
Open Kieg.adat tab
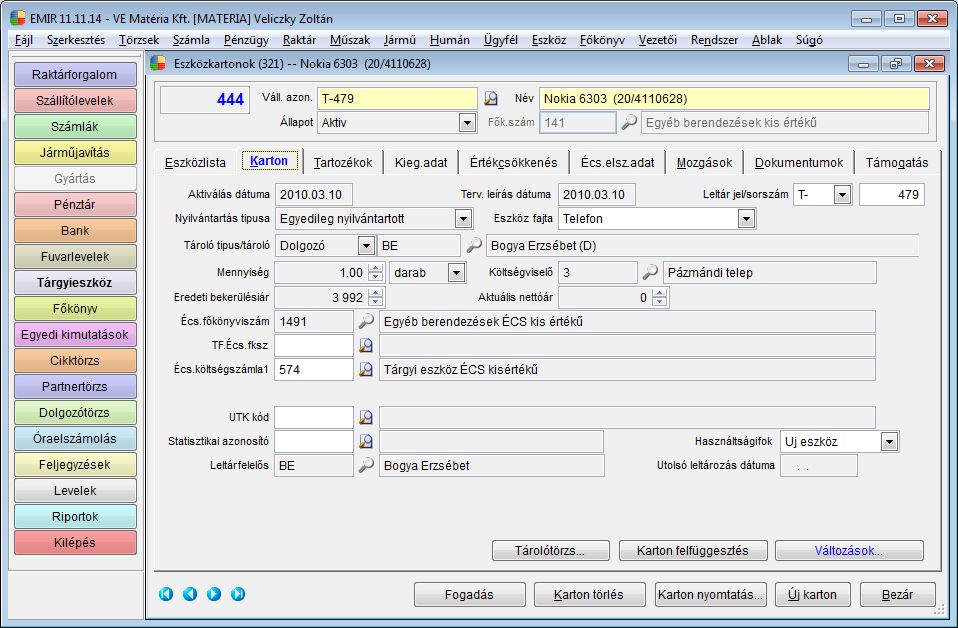point(421,162)
